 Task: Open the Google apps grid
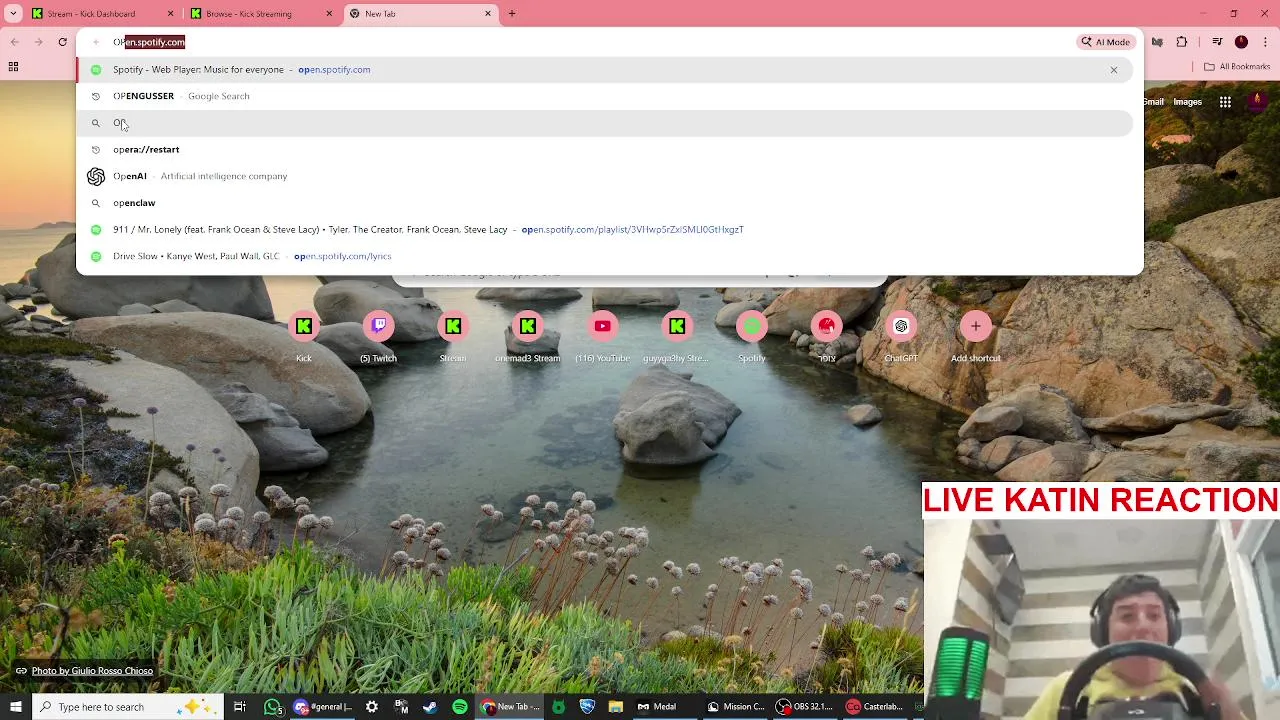point(1225,101)
